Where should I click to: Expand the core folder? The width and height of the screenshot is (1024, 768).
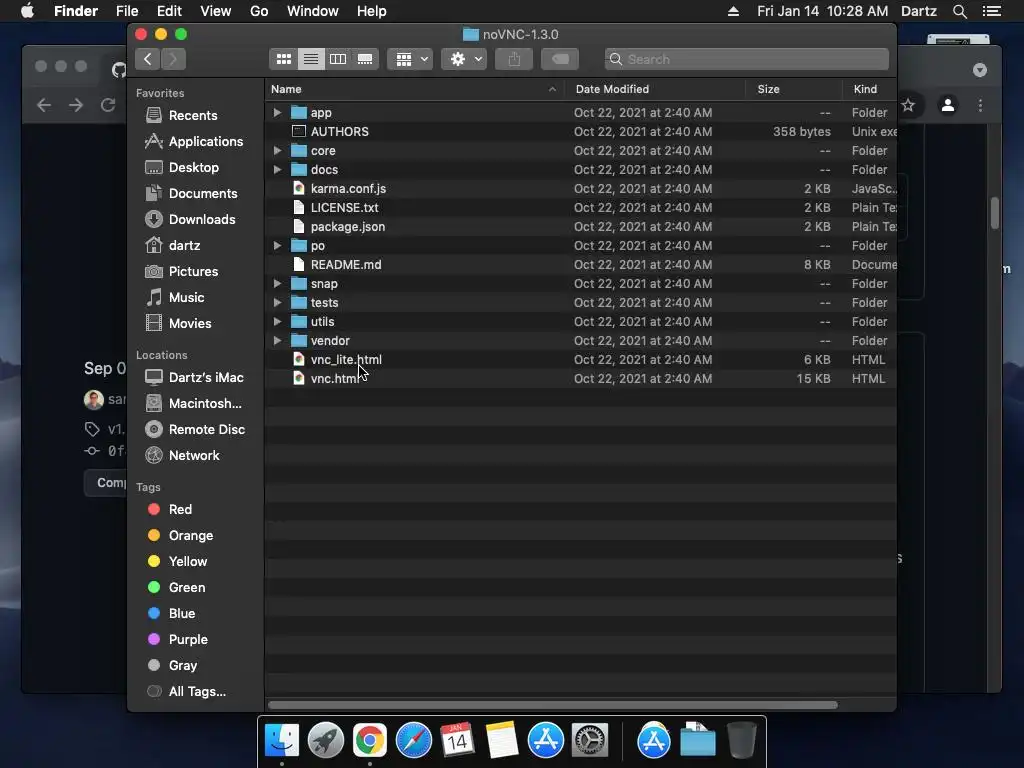278,150
